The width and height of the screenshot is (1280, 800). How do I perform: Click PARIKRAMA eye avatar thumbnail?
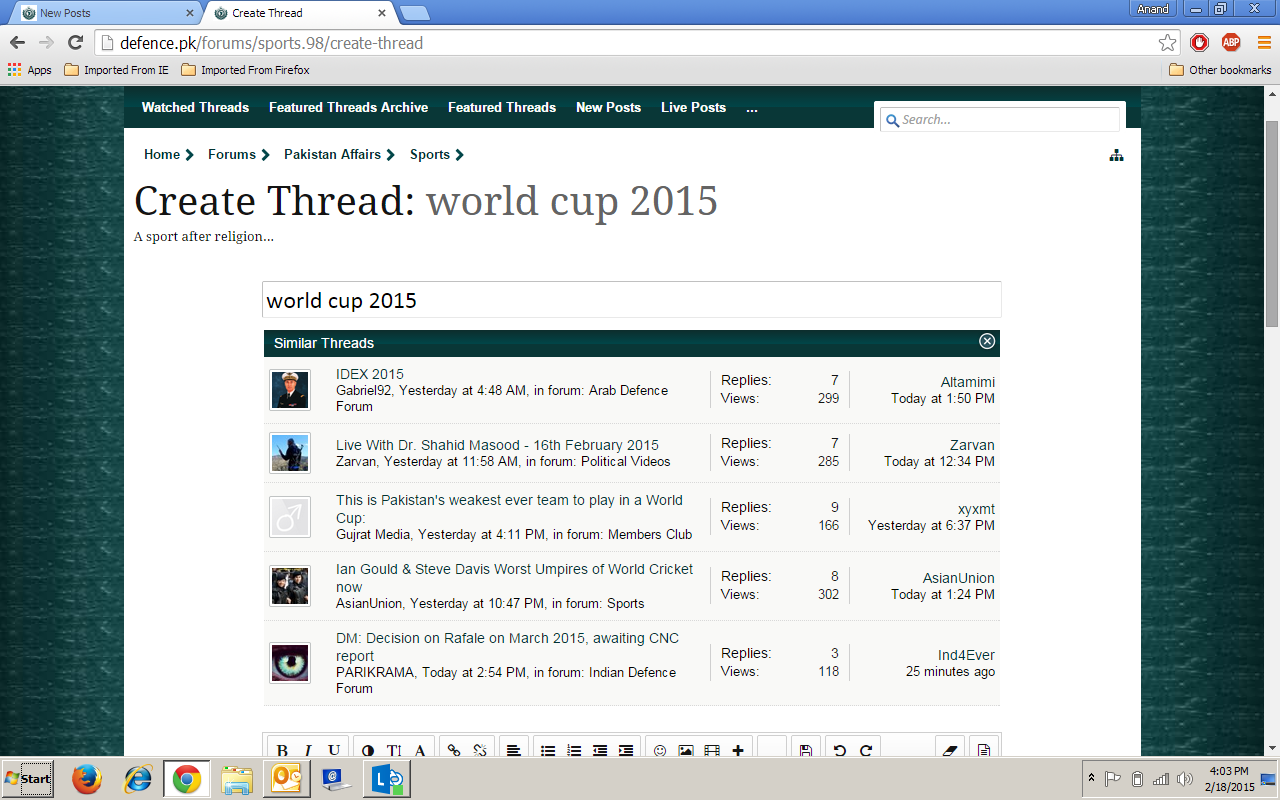pyautogui.click(x=290, y=663)
